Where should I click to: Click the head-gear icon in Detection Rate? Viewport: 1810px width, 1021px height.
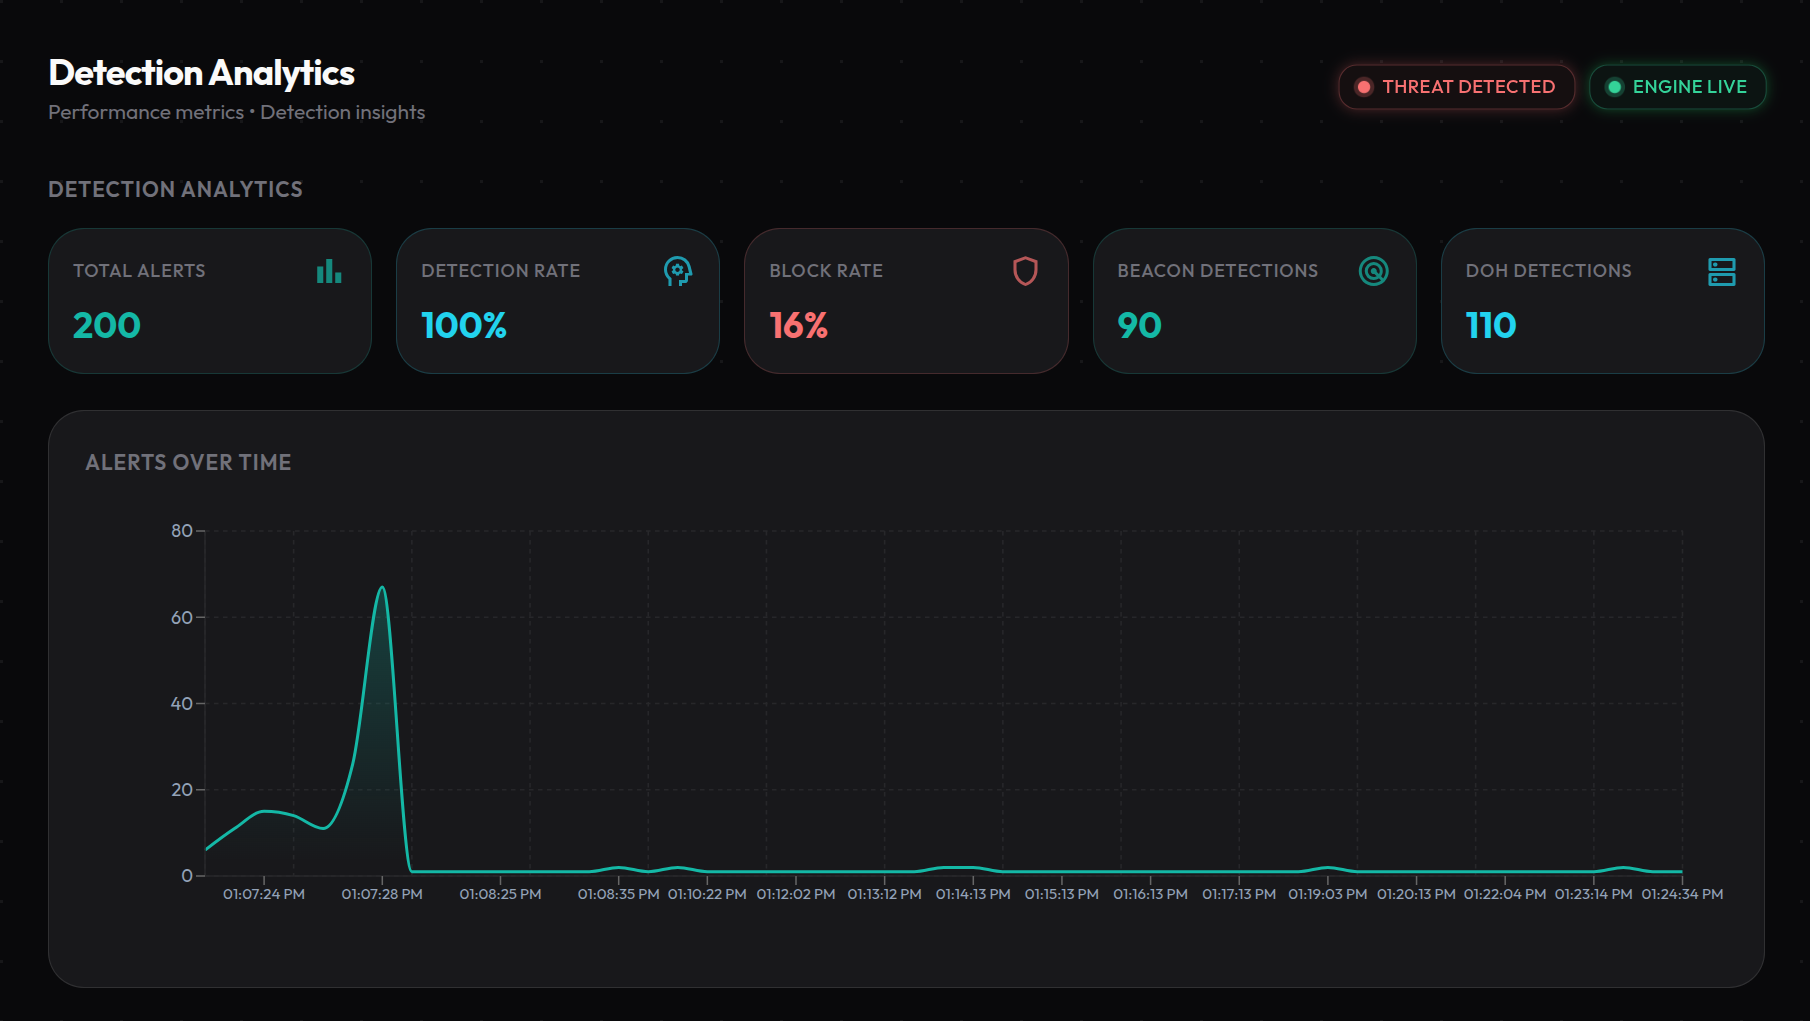[x=678, y=271]
